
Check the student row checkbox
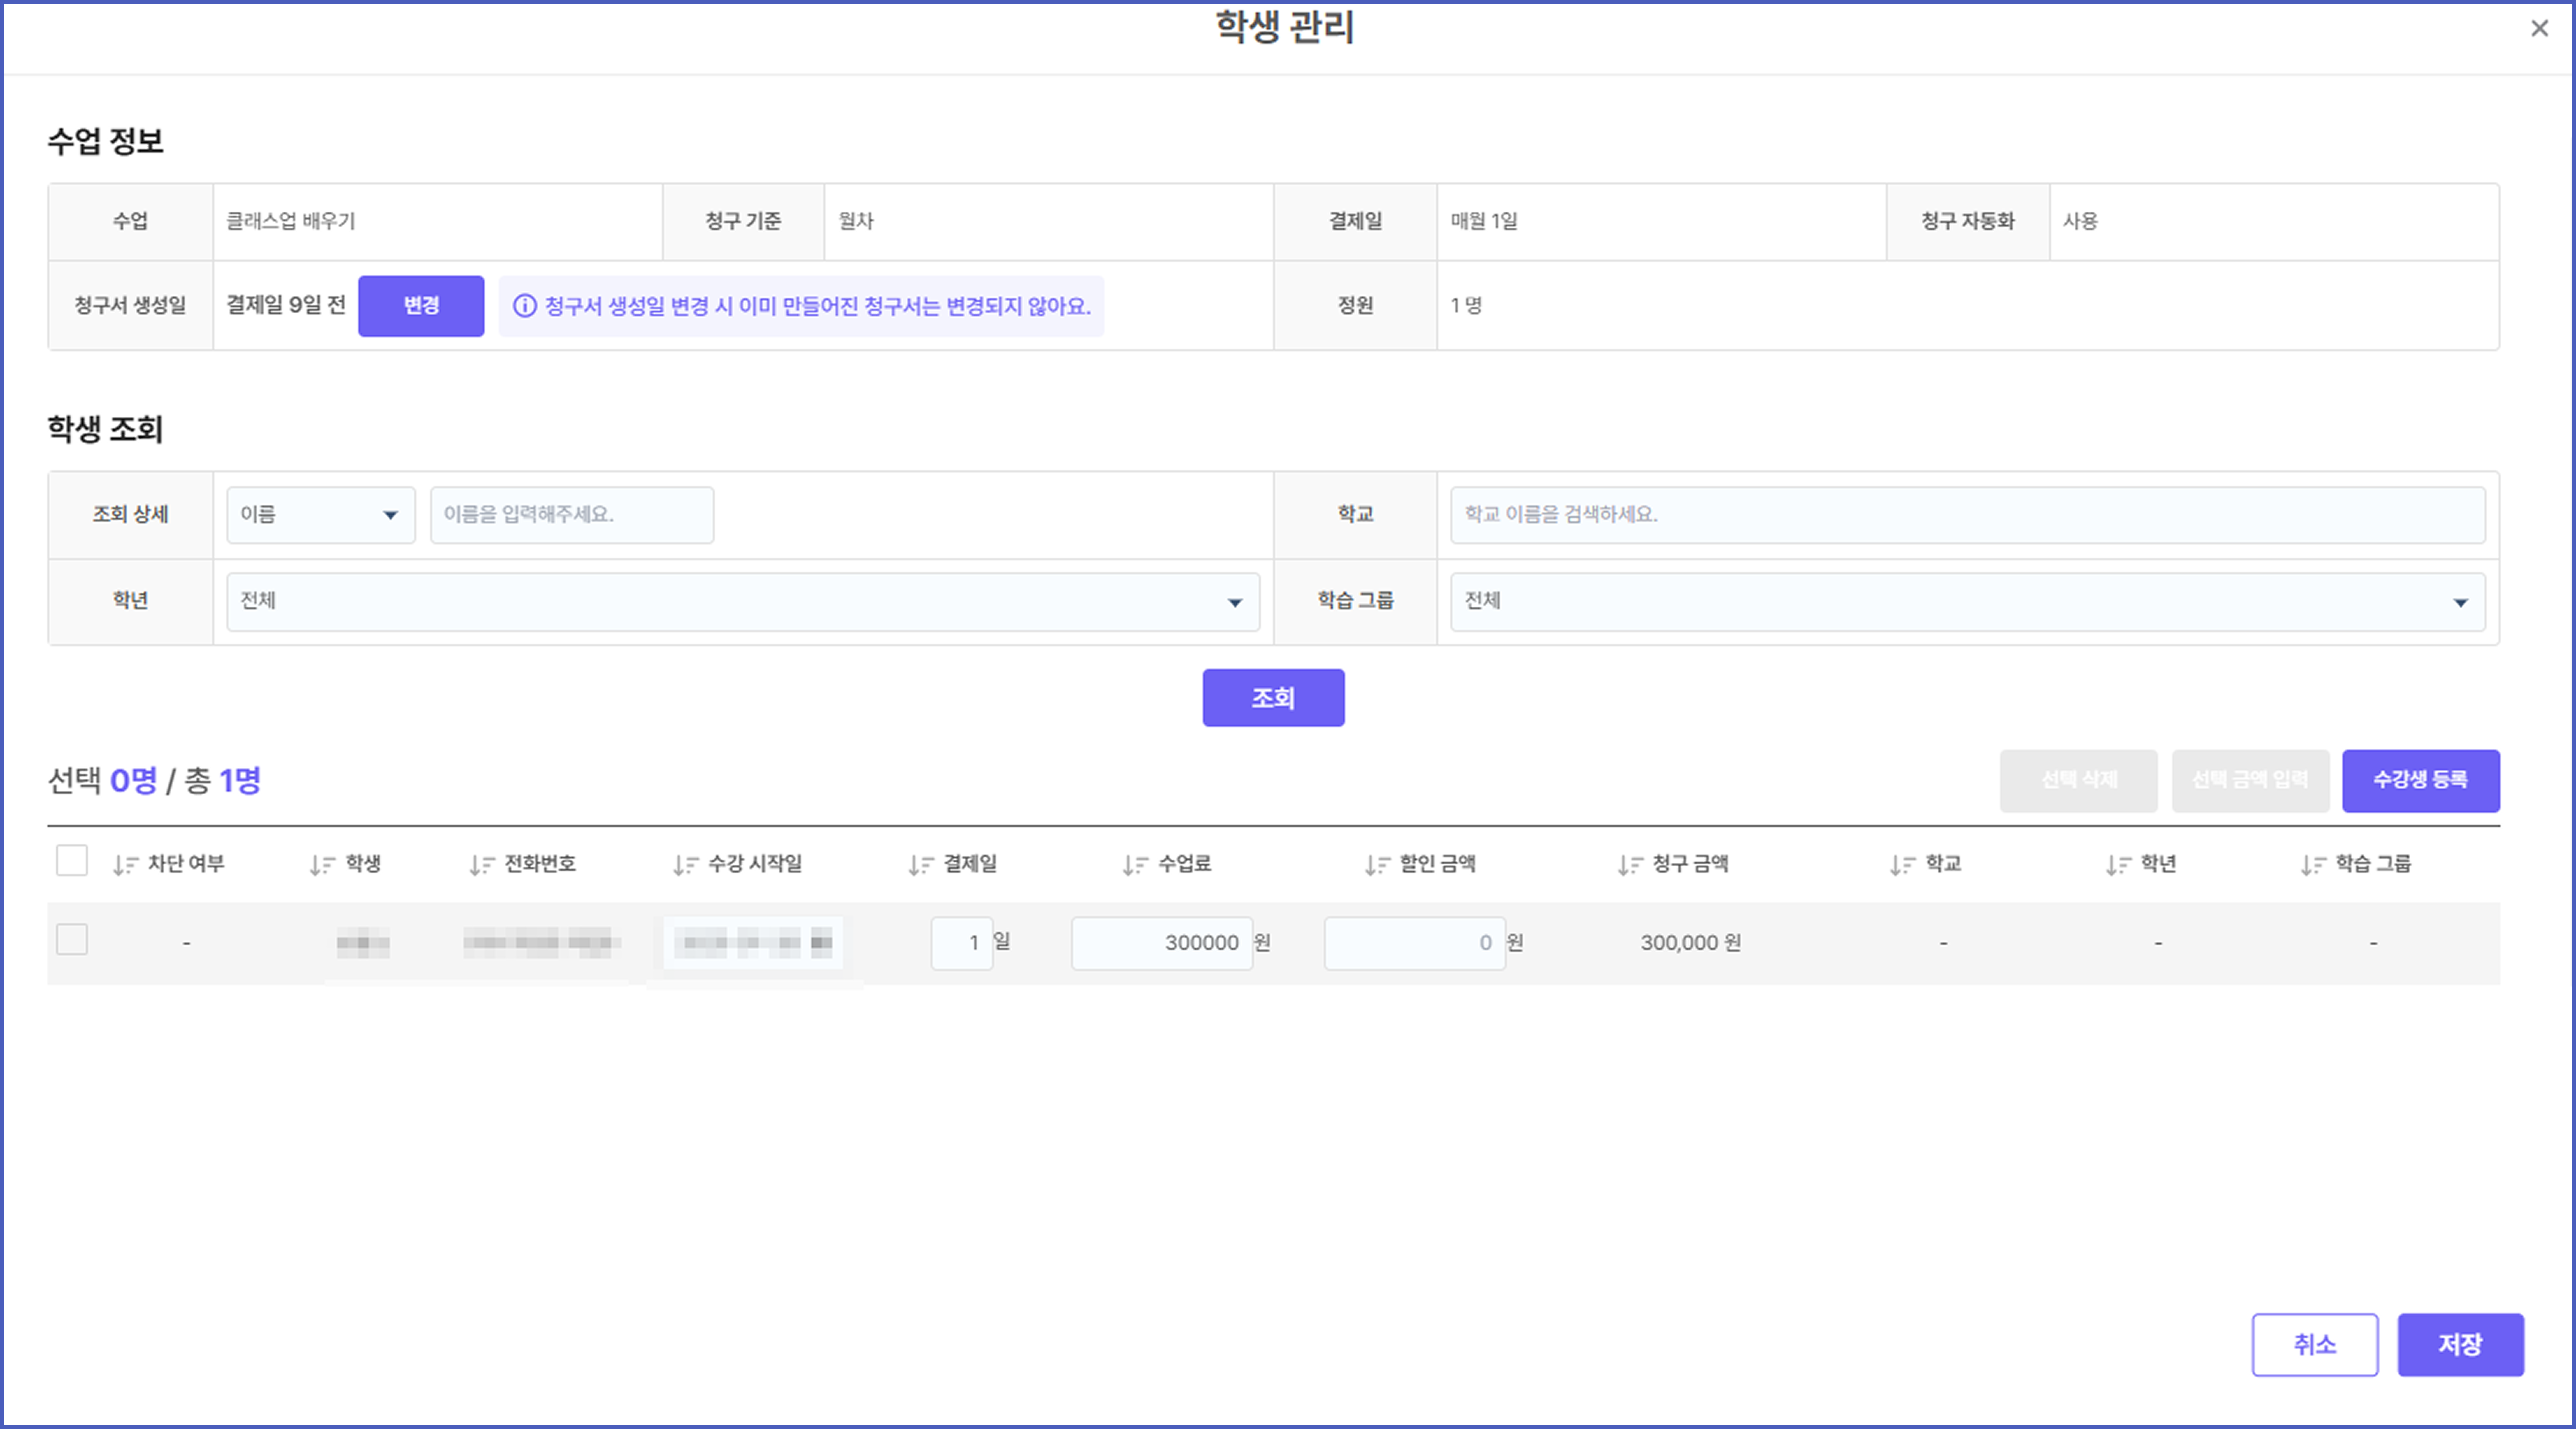[x=72, y=940]
